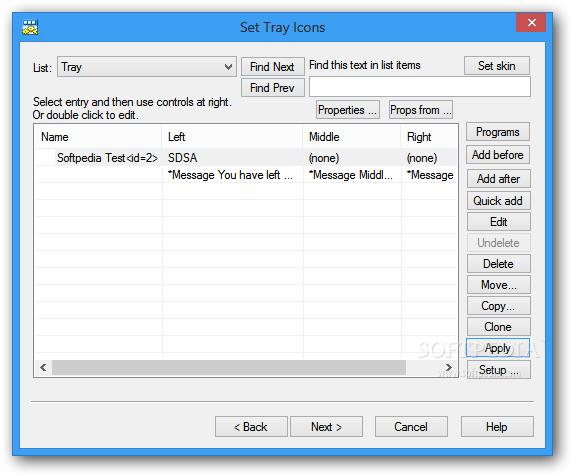Sort by the Name column header

[98, 137]
